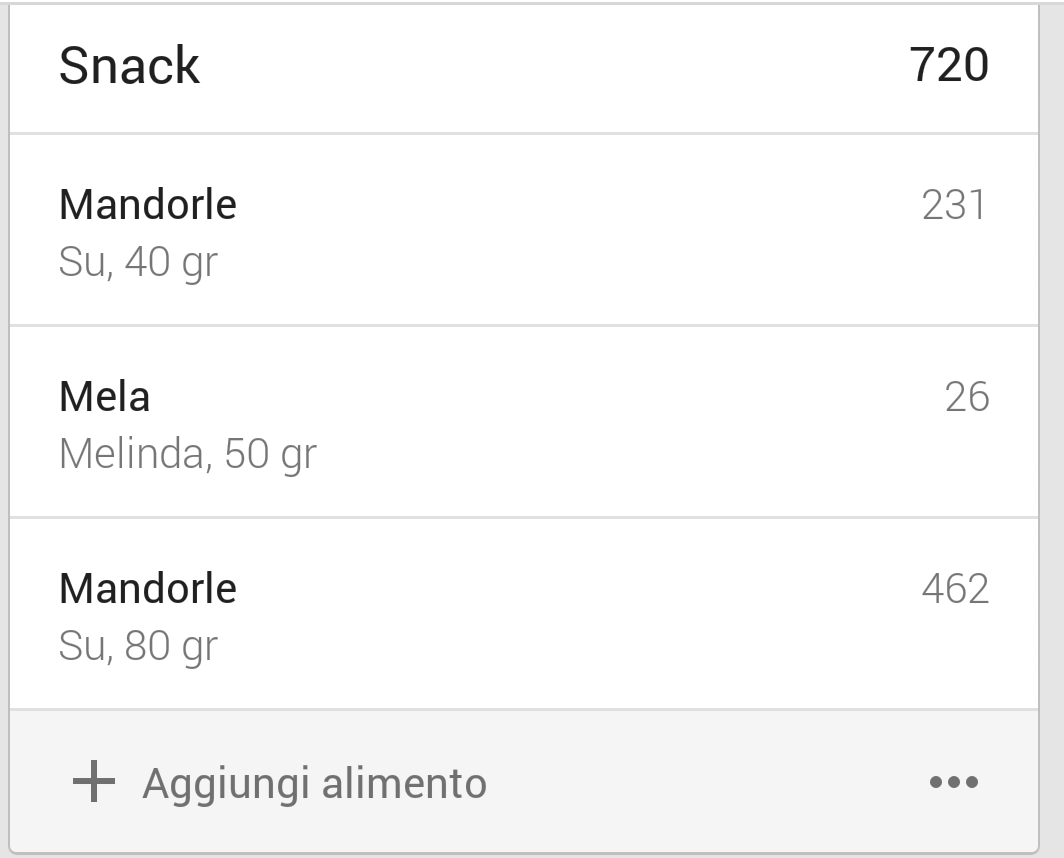The height and width of the screenshot is (858, 1064).
Task: Tap the plus icon to add food
Action: coord(94,781)
